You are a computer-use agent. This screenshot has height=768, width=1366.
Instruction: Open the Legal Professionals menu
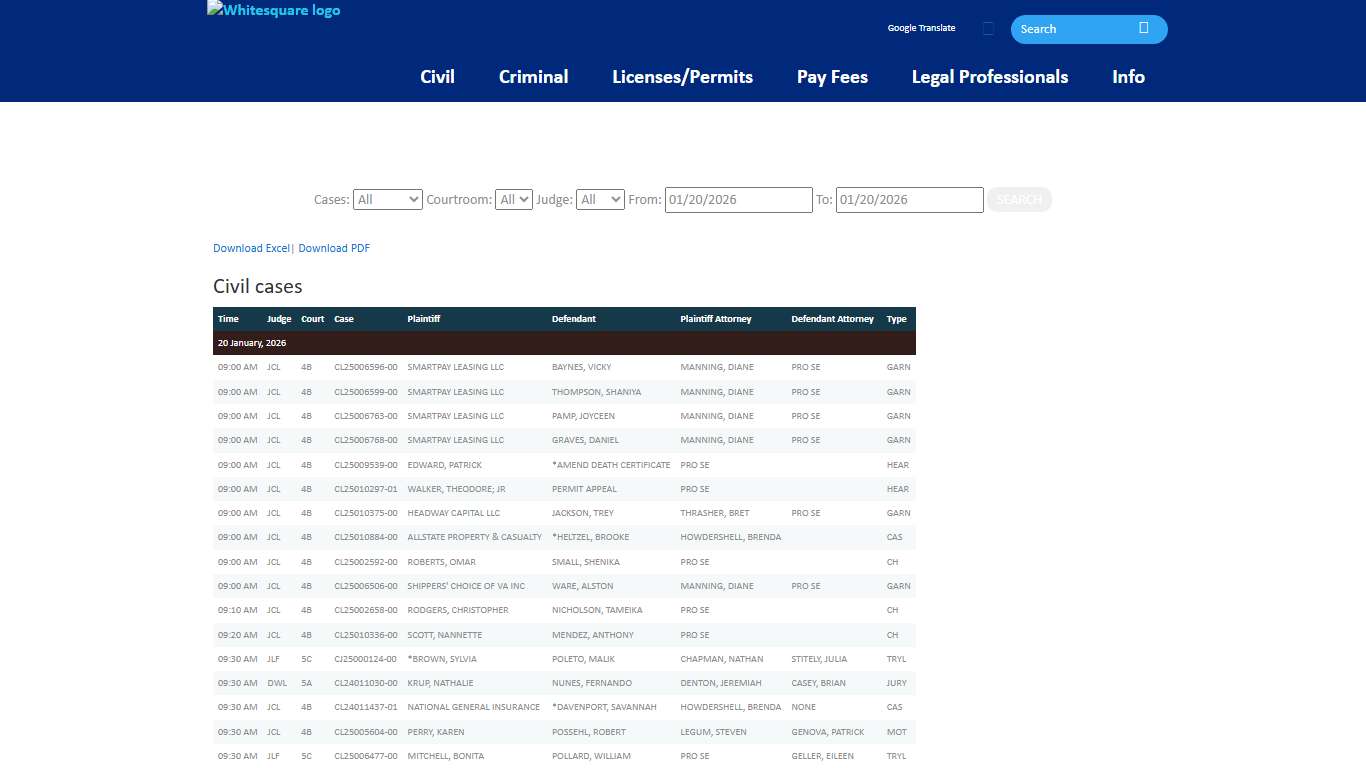click(989, 77)
